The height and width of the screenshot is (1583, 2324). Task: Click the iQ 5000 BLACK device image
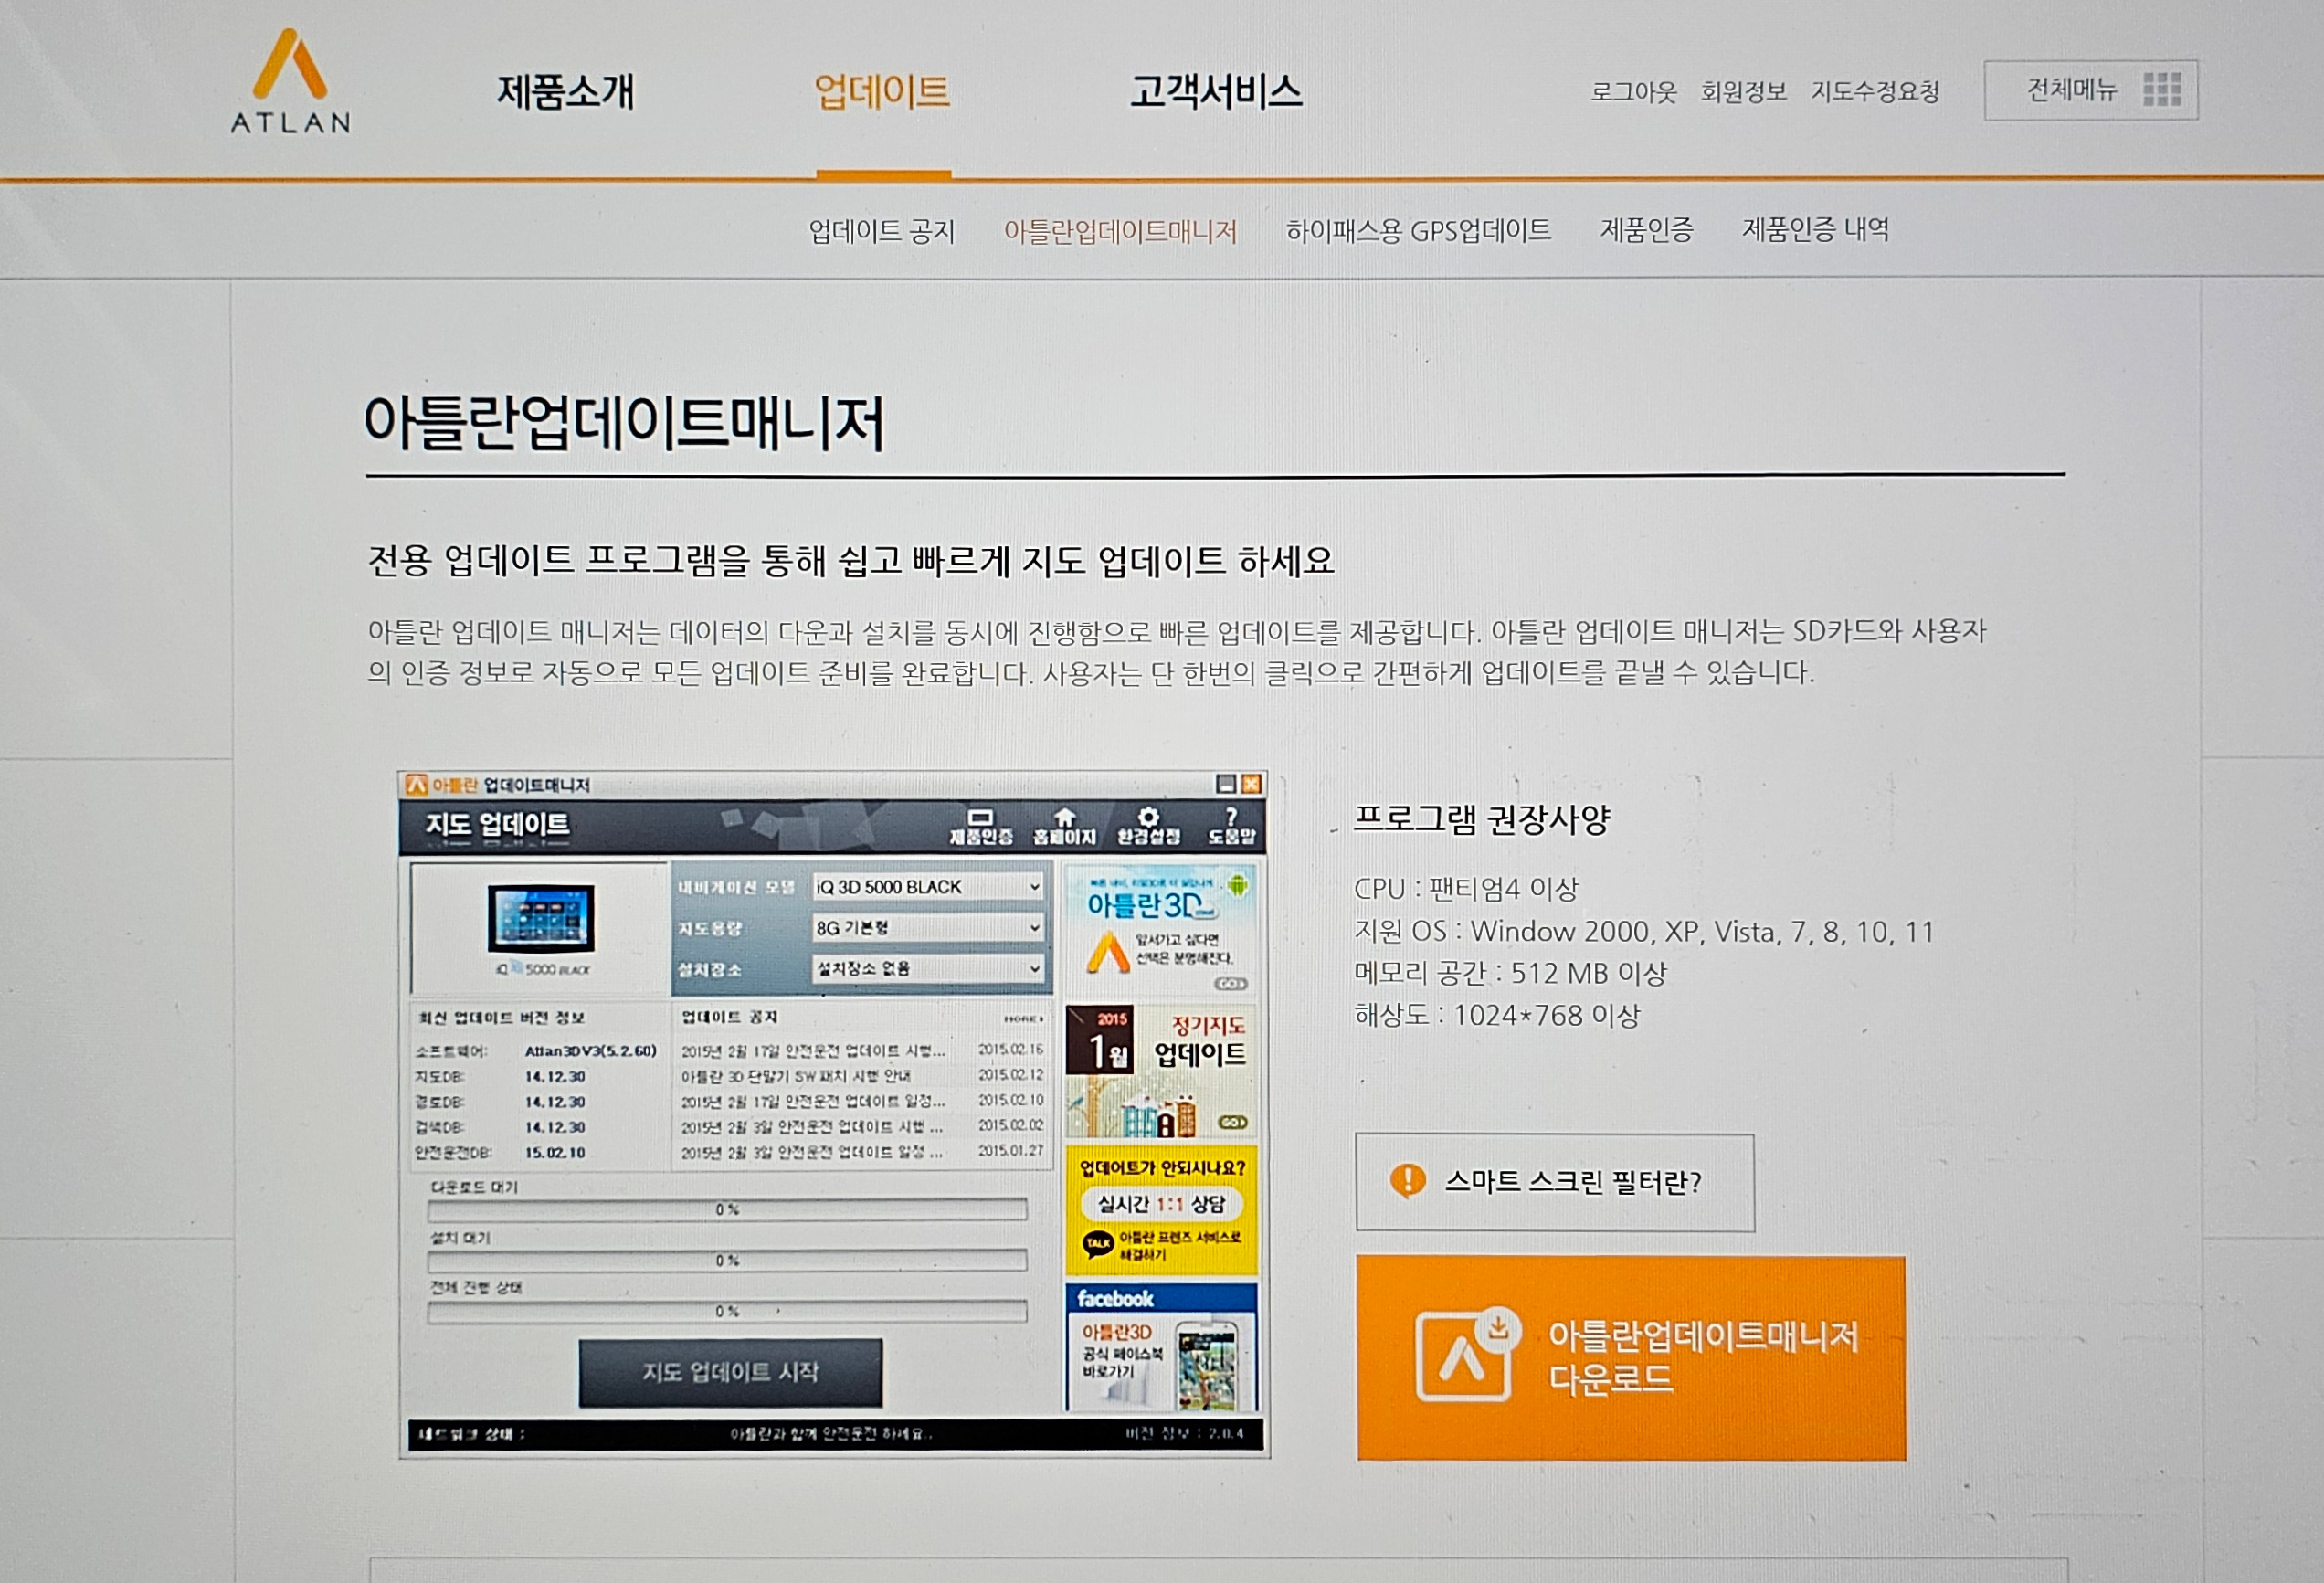(x=541, y=918)
